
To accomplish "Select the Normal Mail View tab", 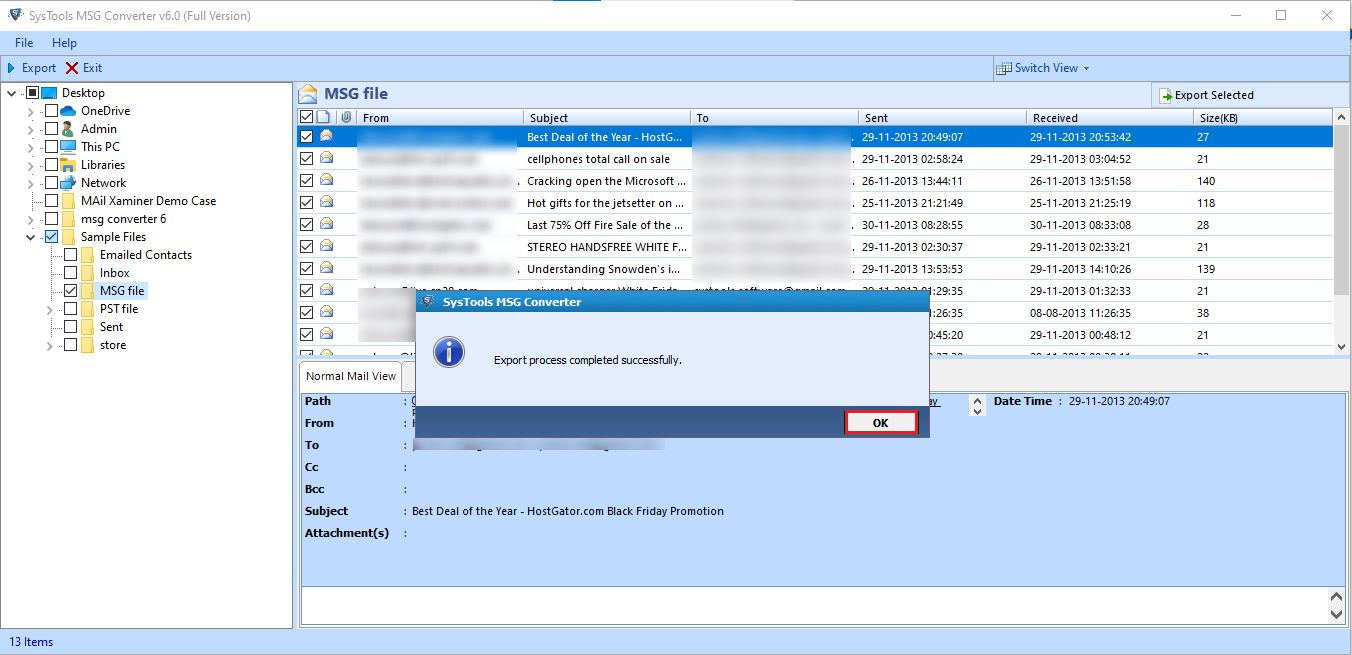I will pyautogui.click(x=351, y=376).
